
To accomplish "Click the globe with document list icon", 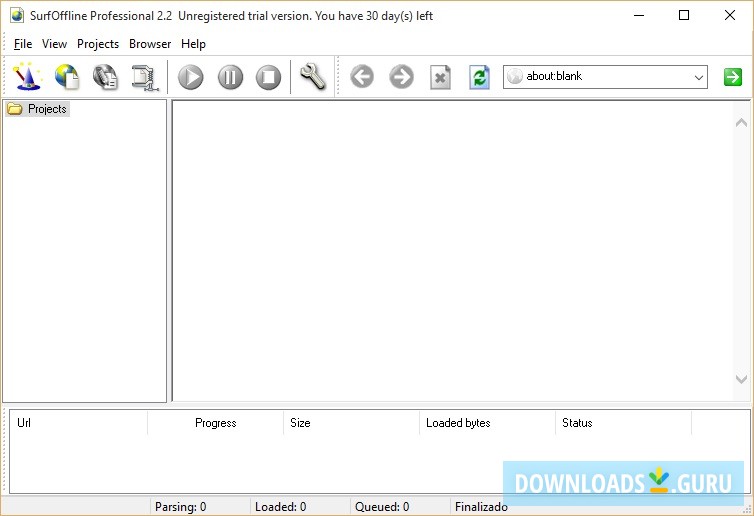I will pos(105,76).
